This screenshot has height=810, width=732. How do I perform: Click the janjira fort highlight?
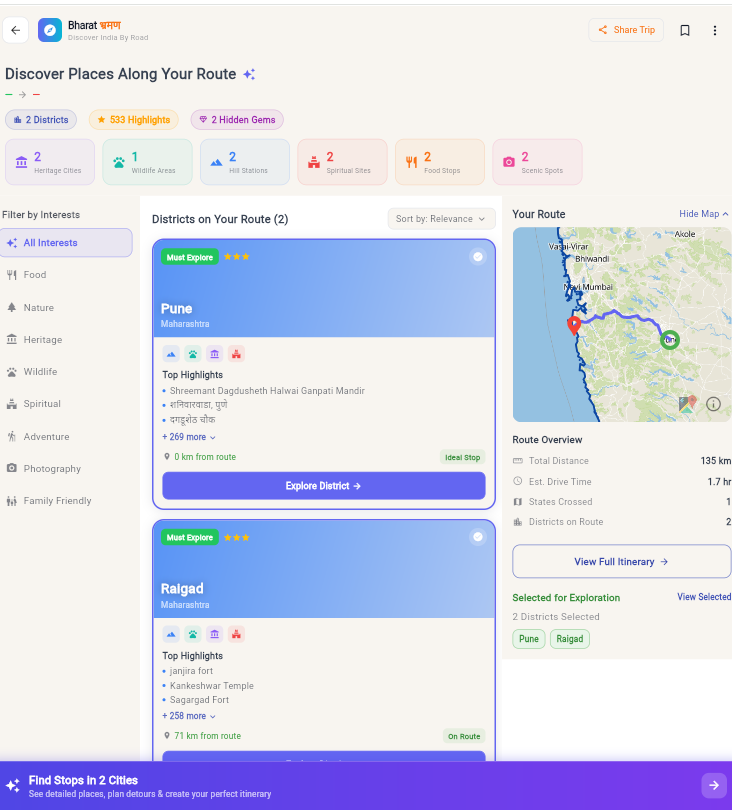[x=191, y=671]
